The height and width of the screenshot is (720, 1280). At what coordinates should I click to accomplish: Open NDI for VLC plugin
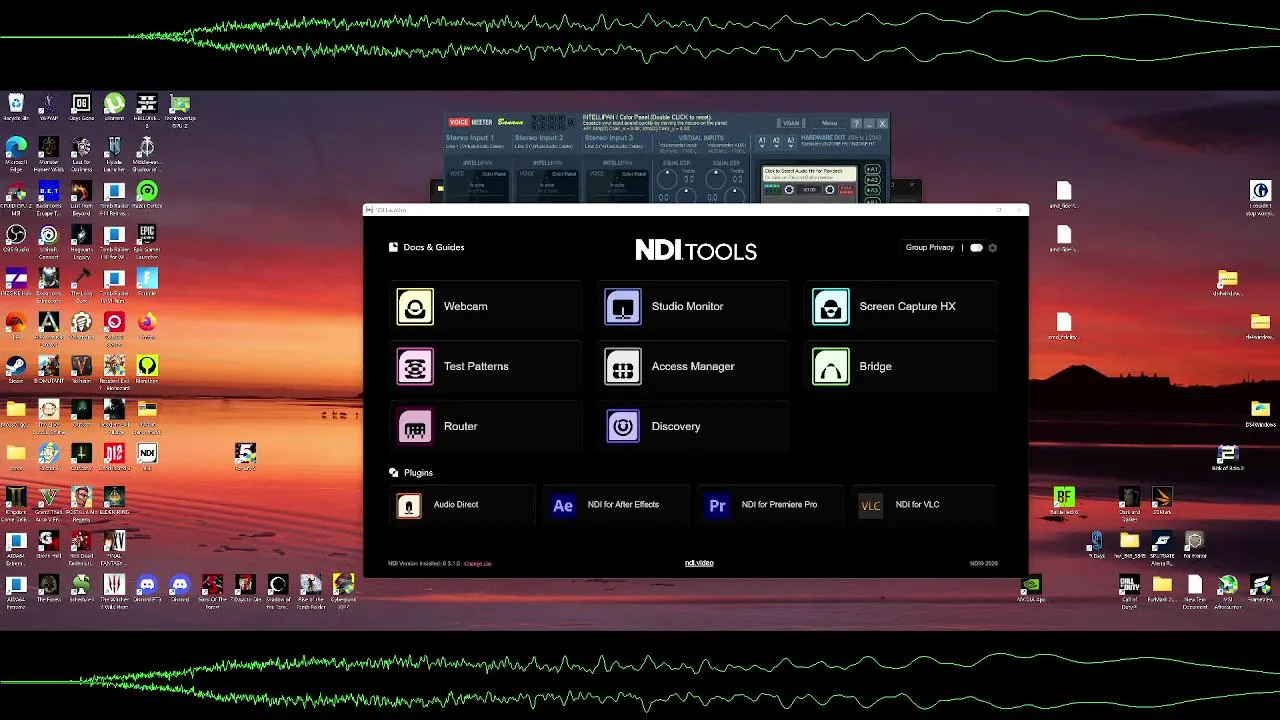[925, 505]
